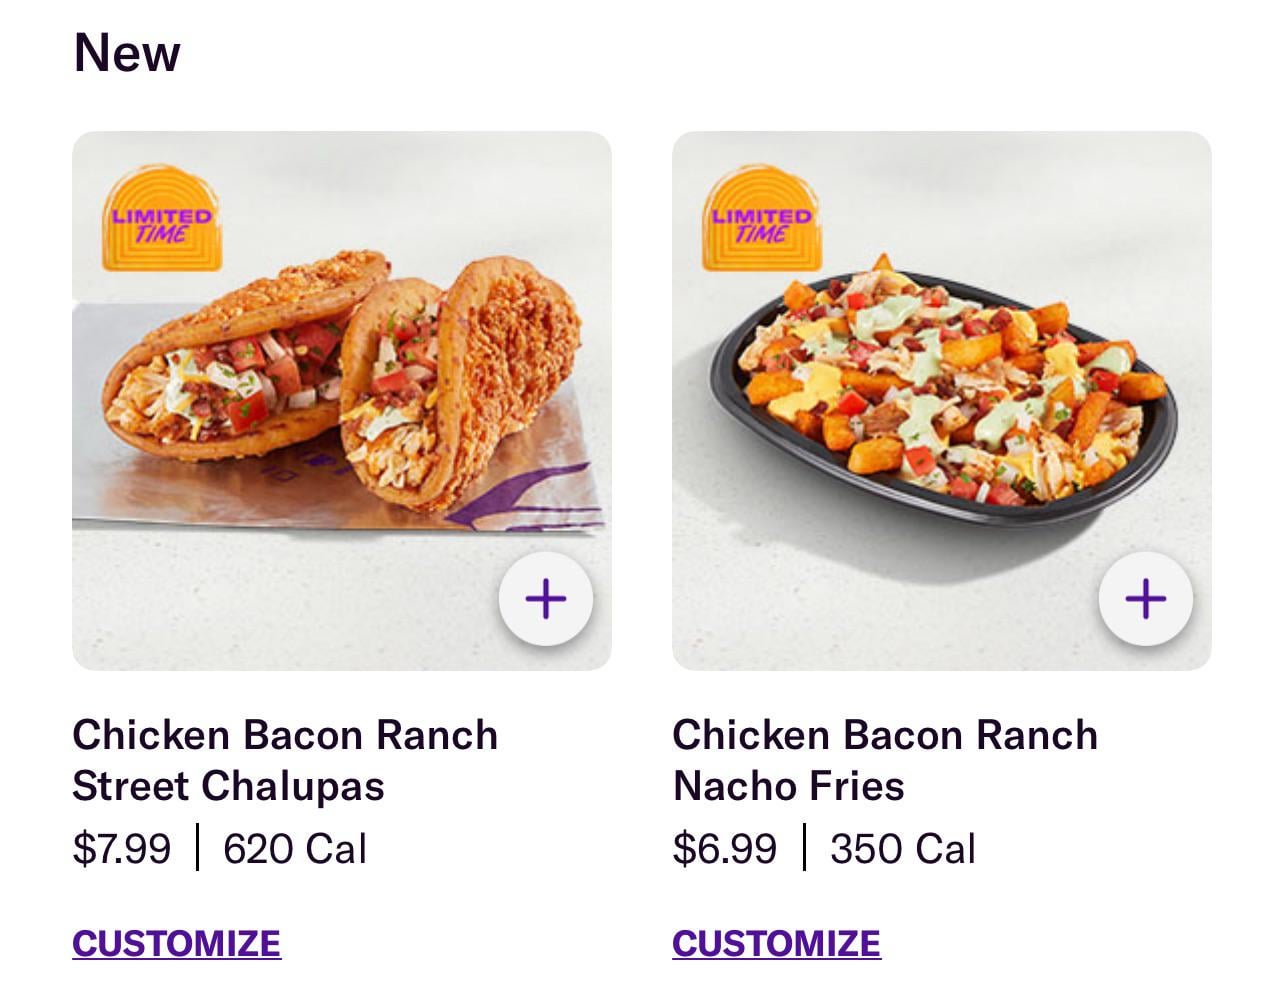
Task: Open the Chicken Bacon Ranch Street Chalupas title
Action: point(285,760)
